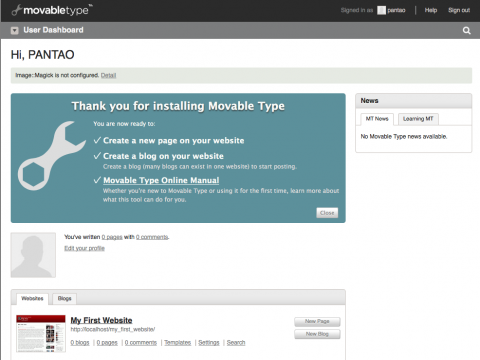
Task: Click Create a blog on your website
Action: (x=163, y=156)
